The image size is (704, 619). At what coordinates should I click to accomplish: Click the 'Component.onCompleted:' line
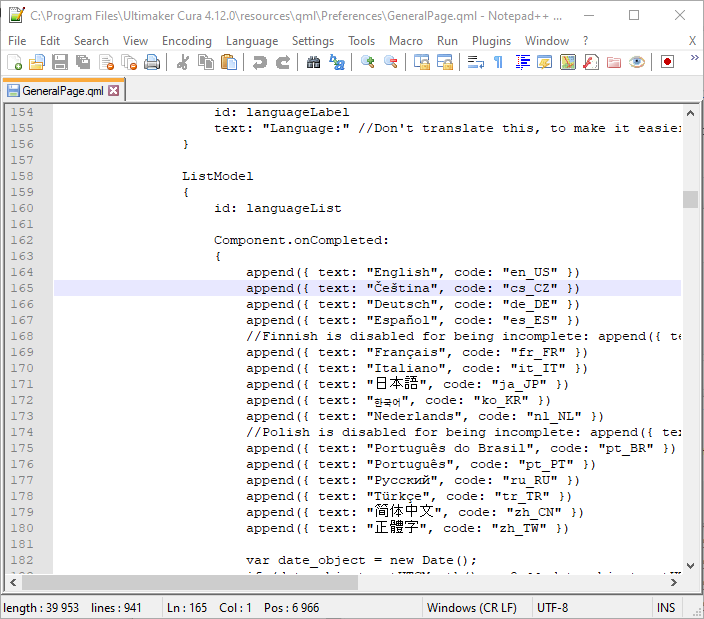(301, 240)
